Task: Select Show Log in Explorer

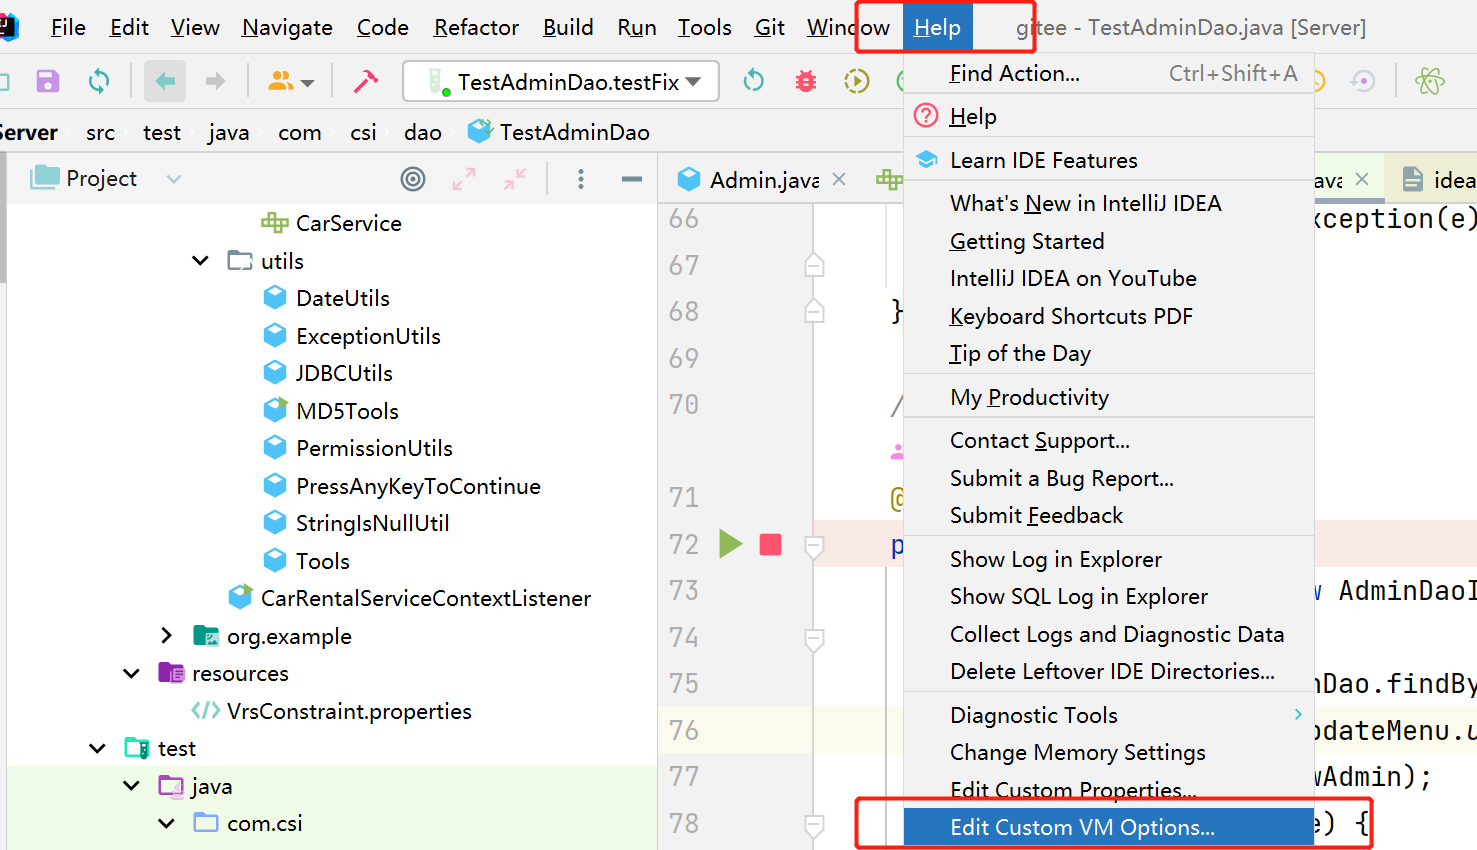Action: click(1109, 559)
